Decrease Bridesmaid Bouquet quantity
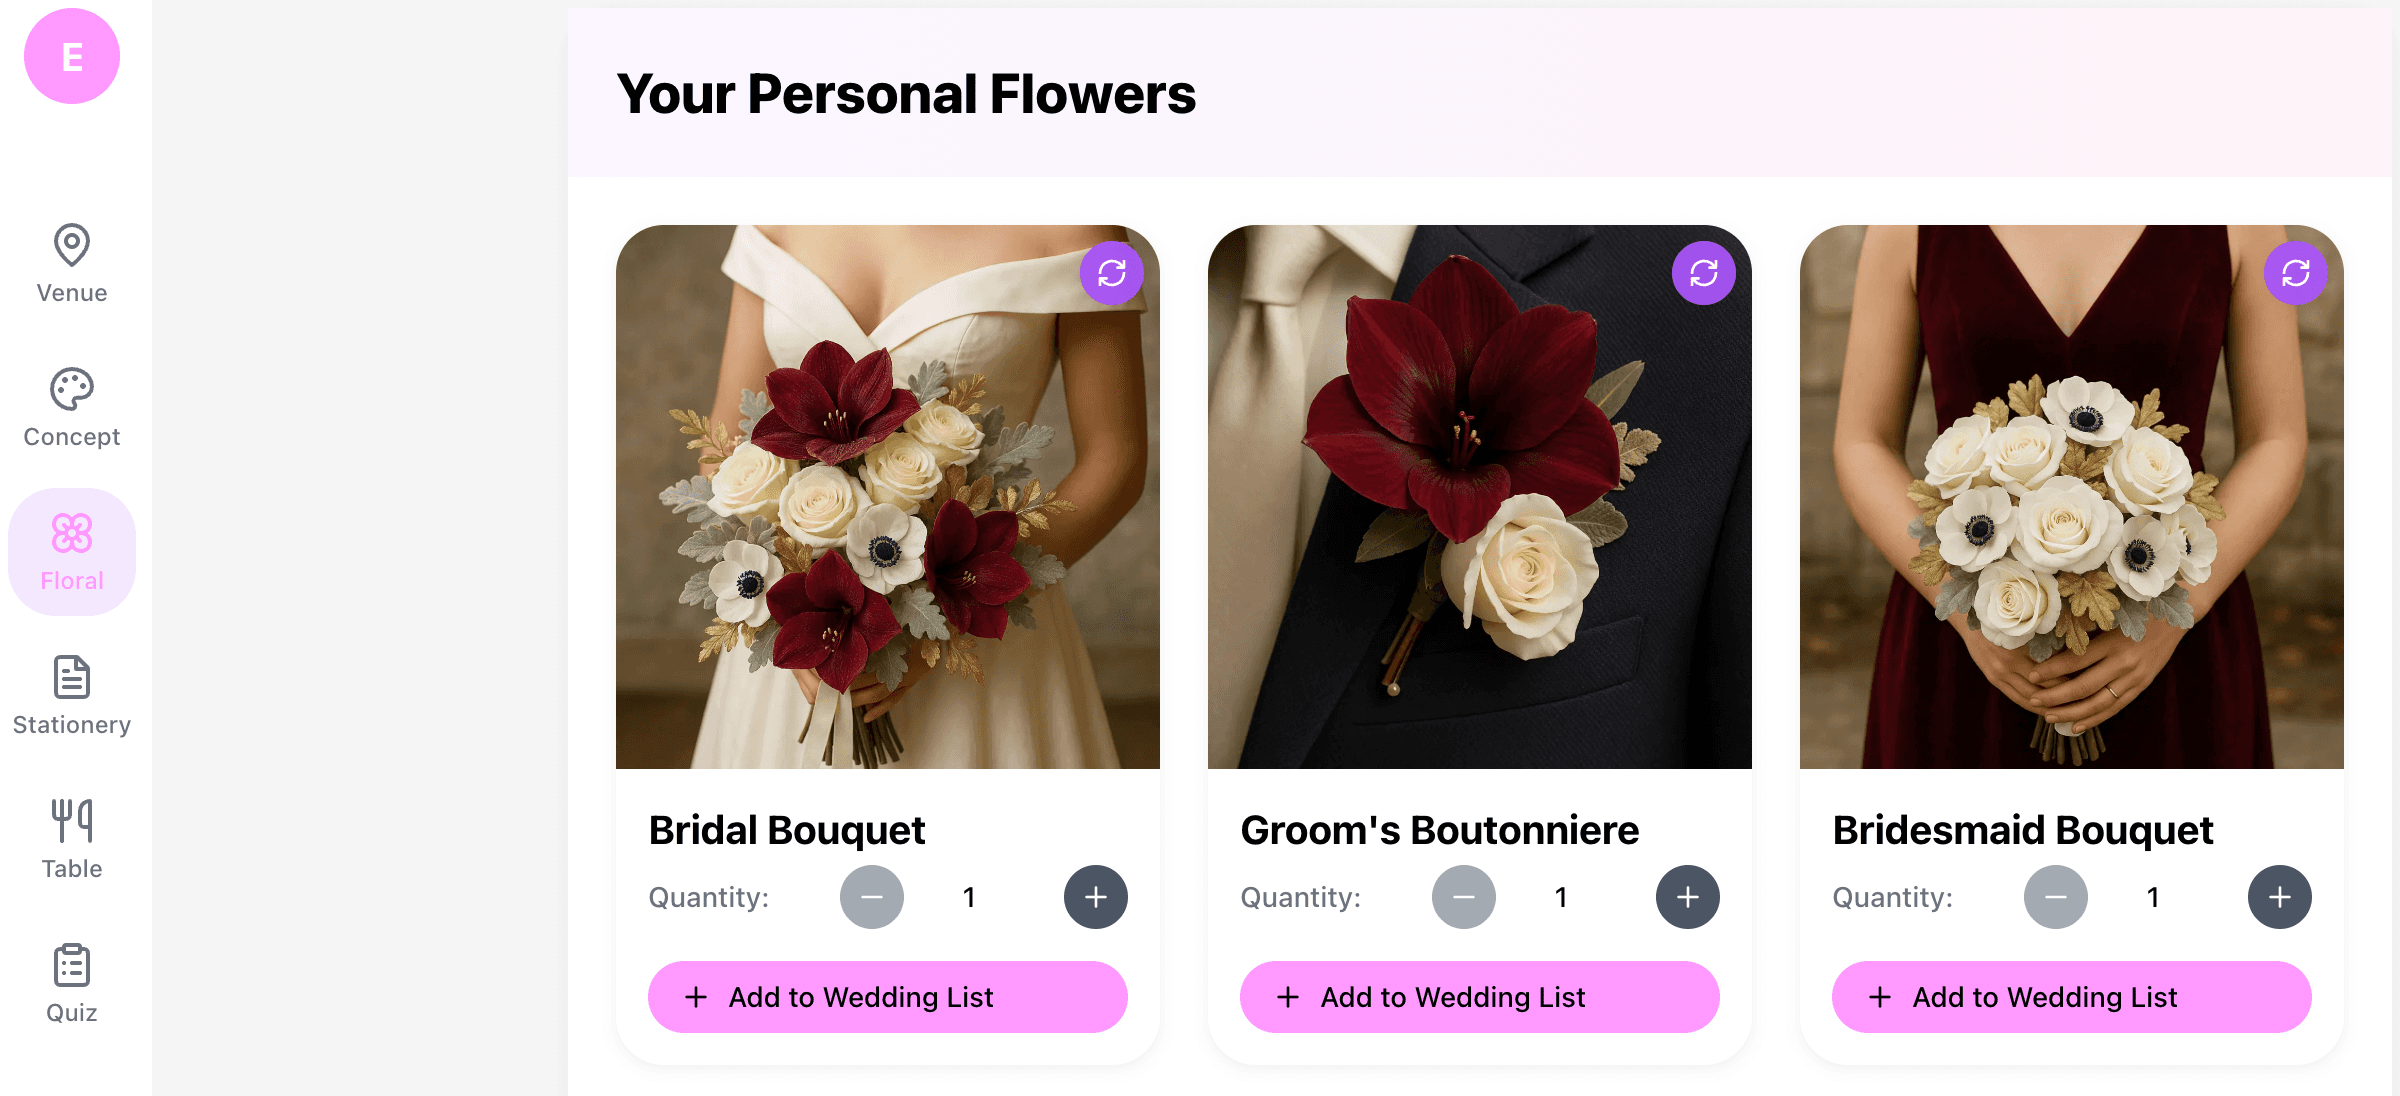The height and width of the screenshot is (1096, 2400). click(2056, 897)
